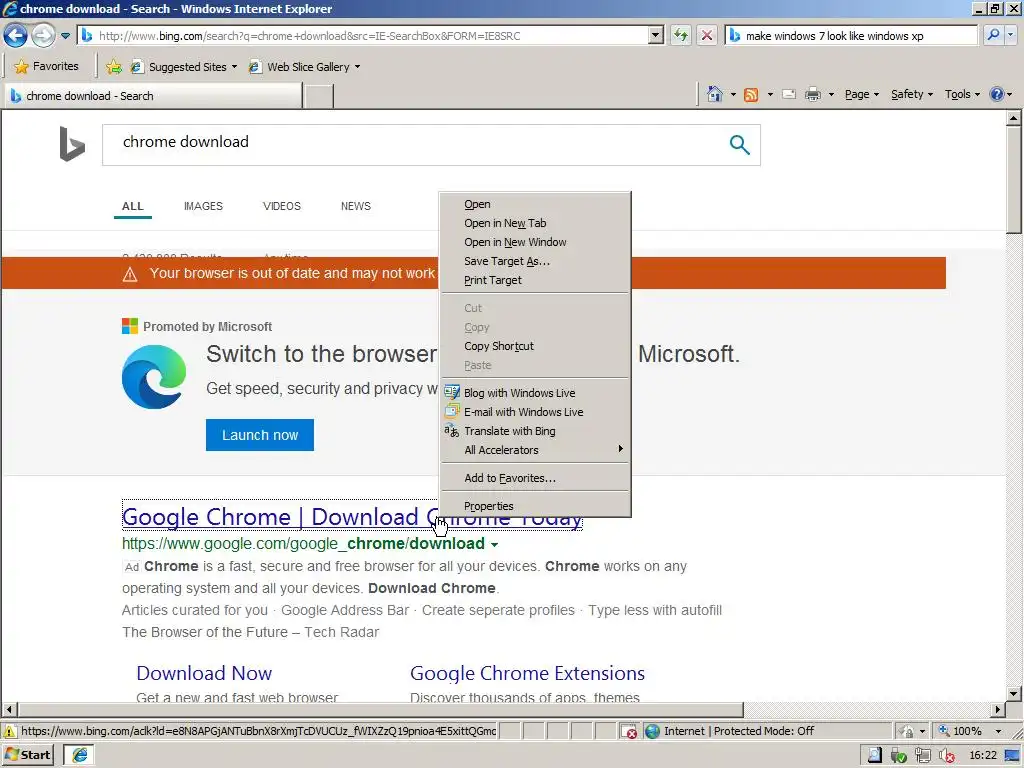Open a new blank tab
1024x768 pixels.
[319, 96]
